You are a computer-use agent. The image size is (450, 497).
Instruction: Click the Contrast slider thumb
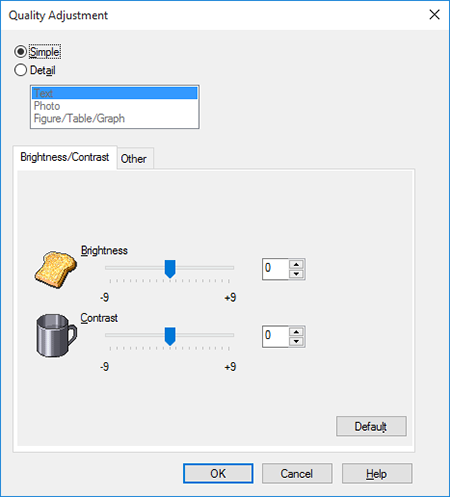click(170, 336)
